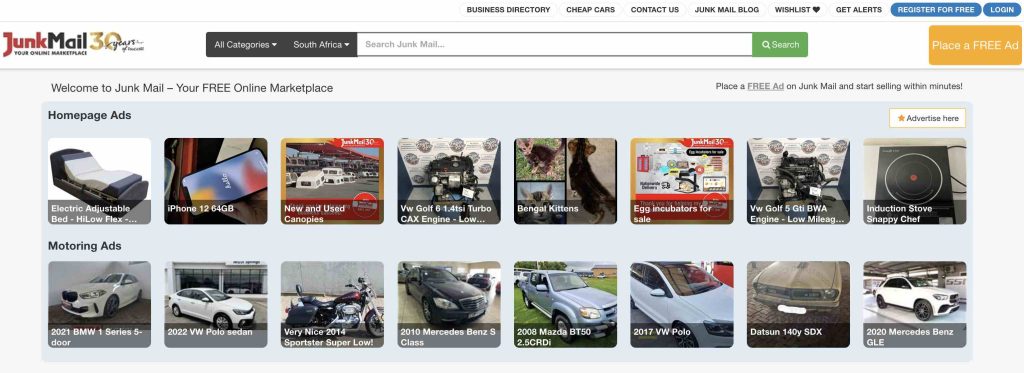This screenshot has height=373, width=1024.
Task: Open New and Used Canopies ad
Action: click(x=332, y=181)
